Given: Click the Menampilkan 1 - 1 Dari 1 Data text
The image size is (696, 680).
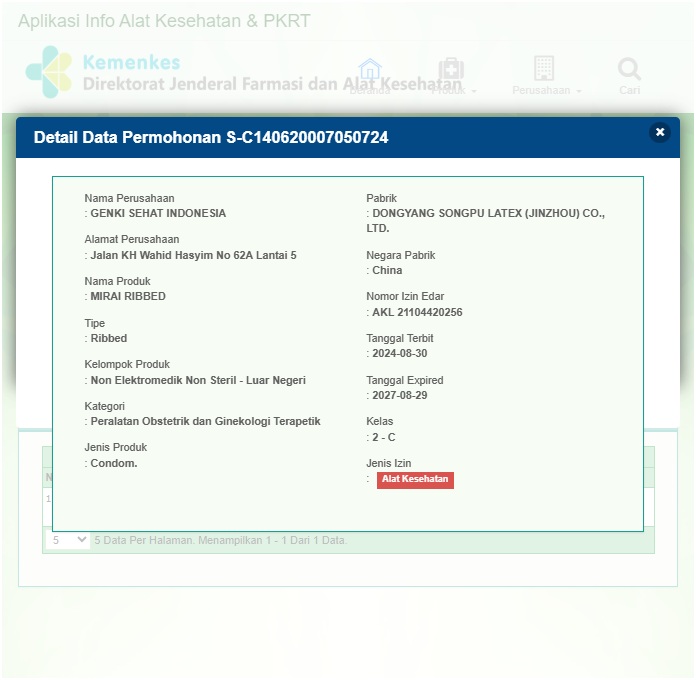Looking at the screenshot, I should (x=273, y=540).
